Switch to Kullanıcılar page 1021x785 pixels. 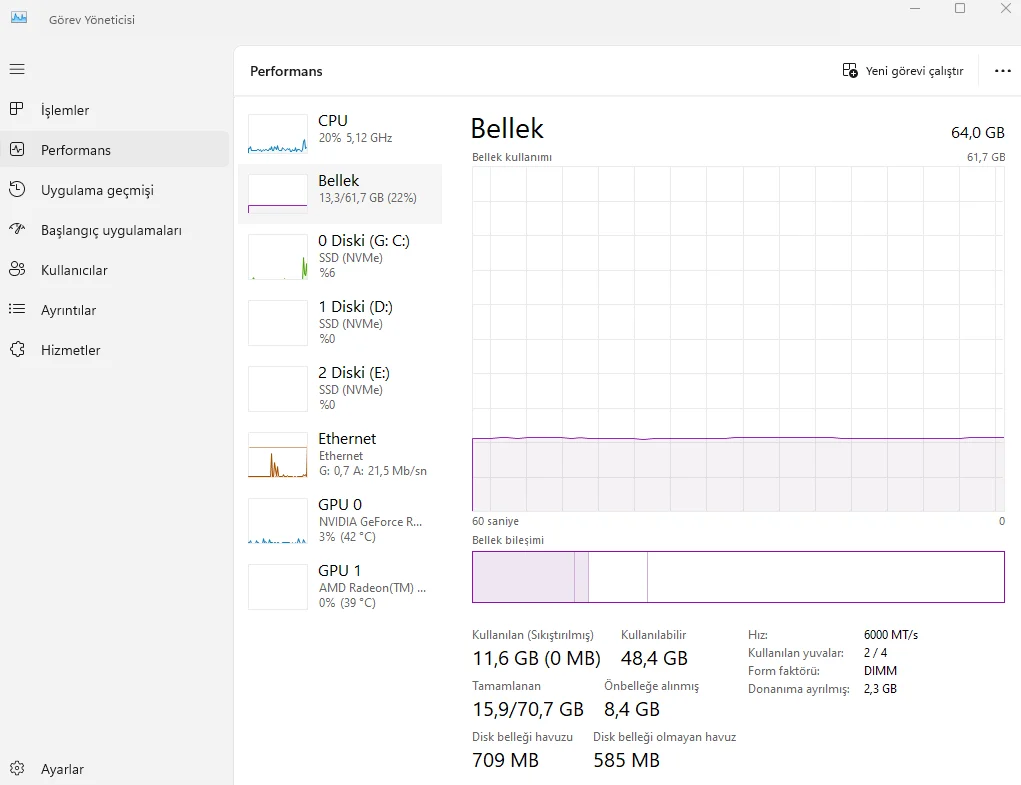coord(115,269)
